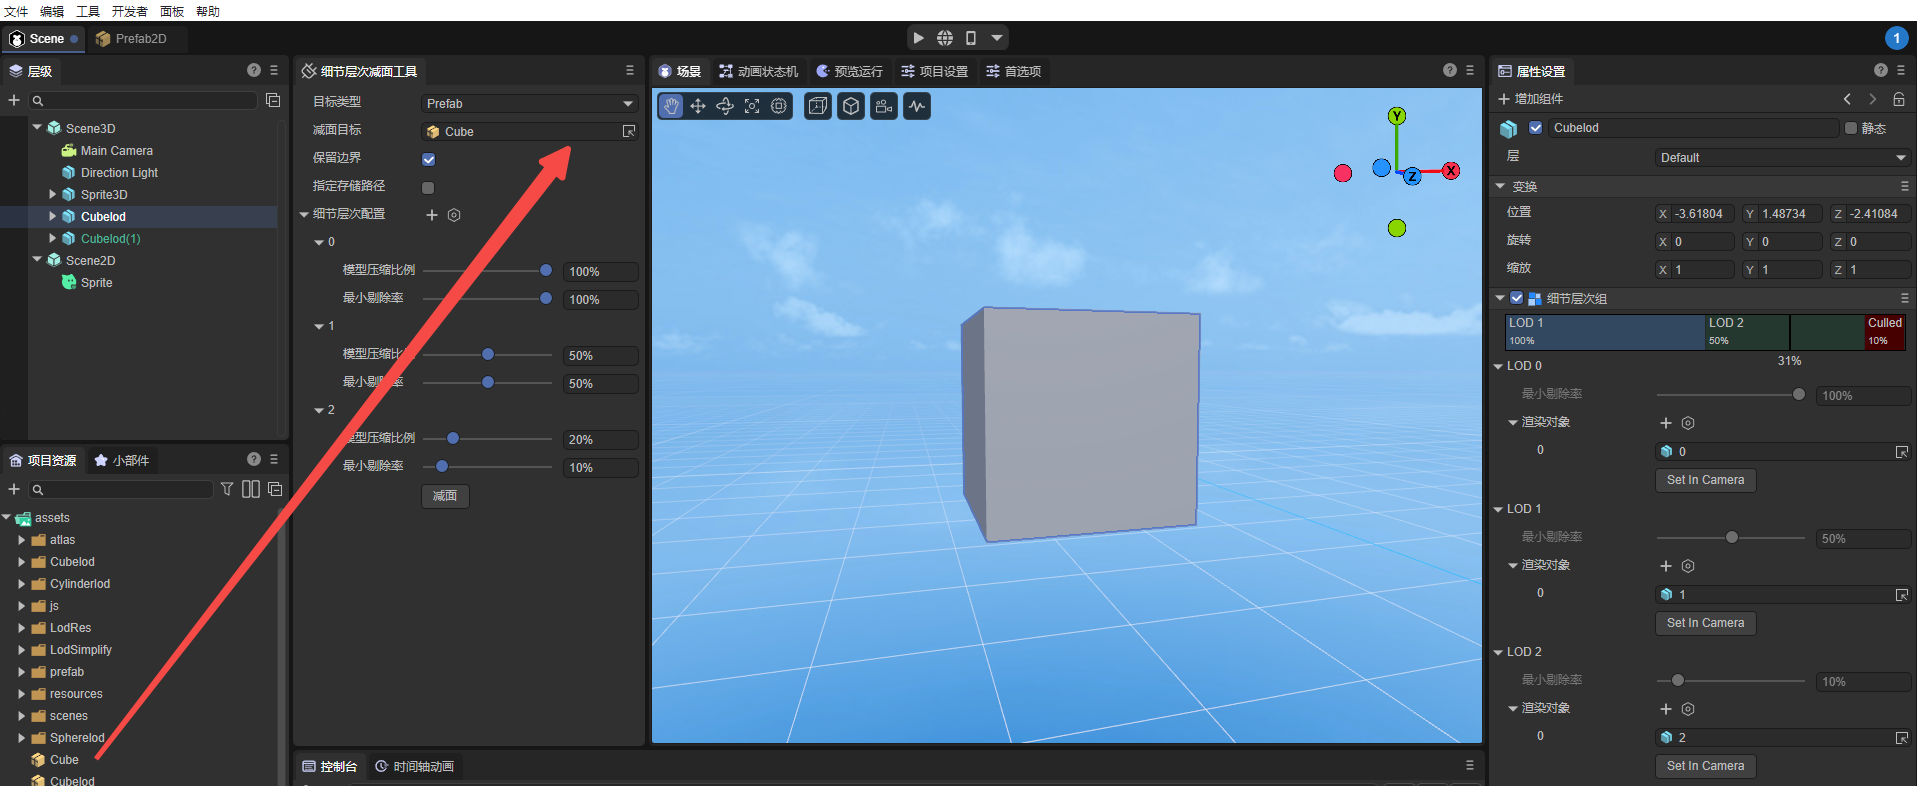Toggle the 静态 checkbox
The height and width of the screenshot is (786, 1917).
(x=1851, y=128)
